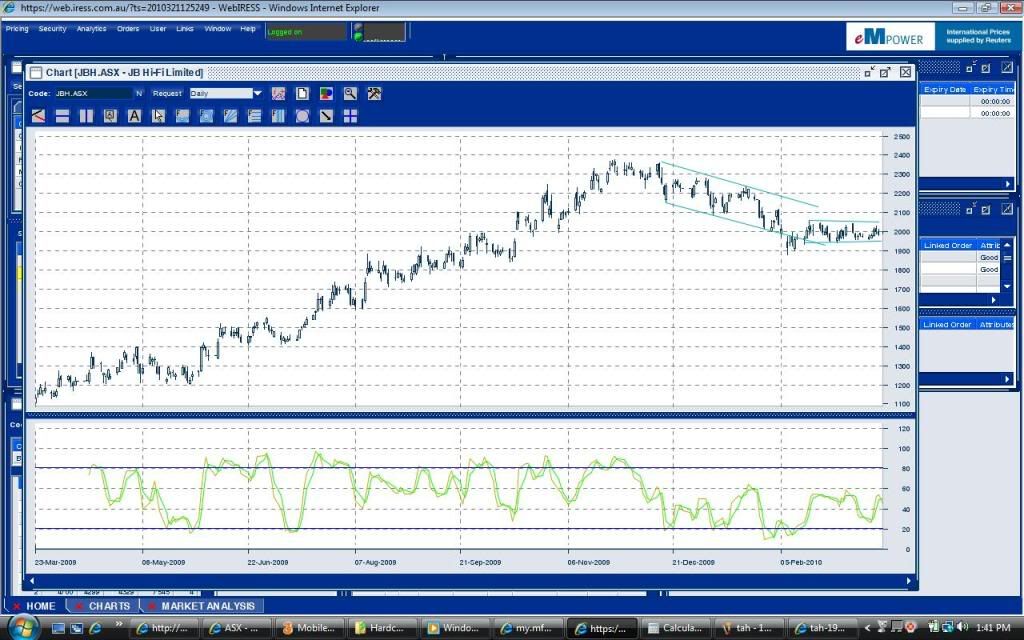
Task: Click the four-square grid tool icon
Action: 350,116
